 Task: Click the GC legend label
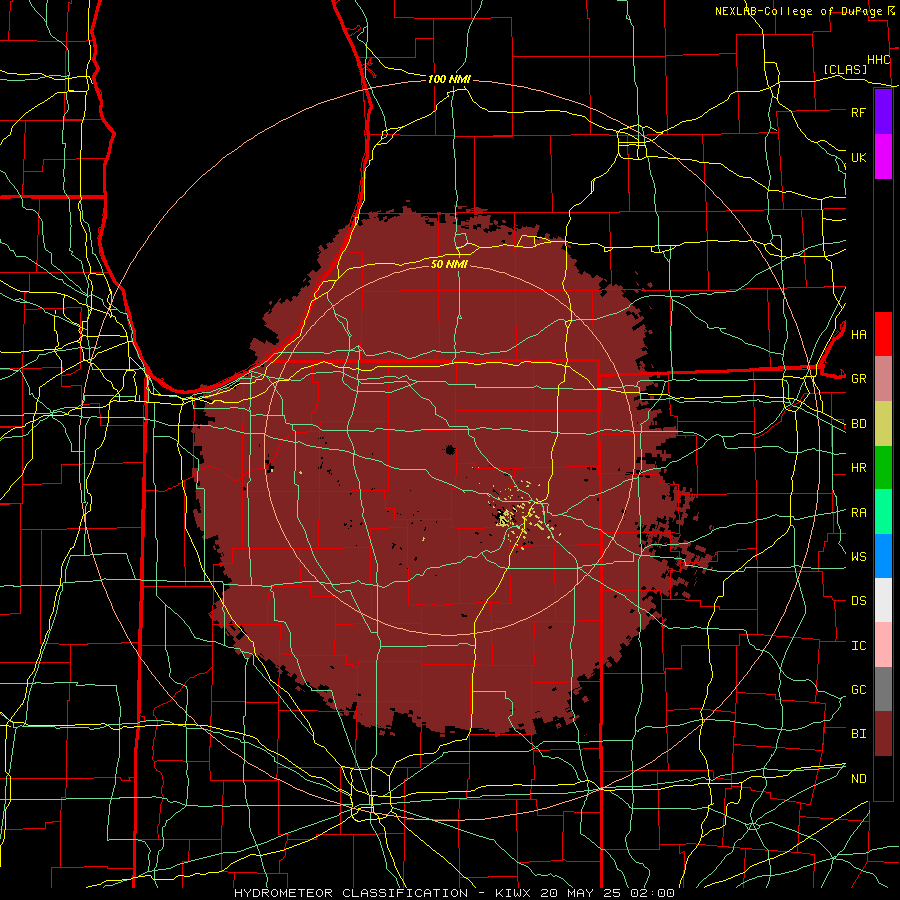[x=858, y=690]
